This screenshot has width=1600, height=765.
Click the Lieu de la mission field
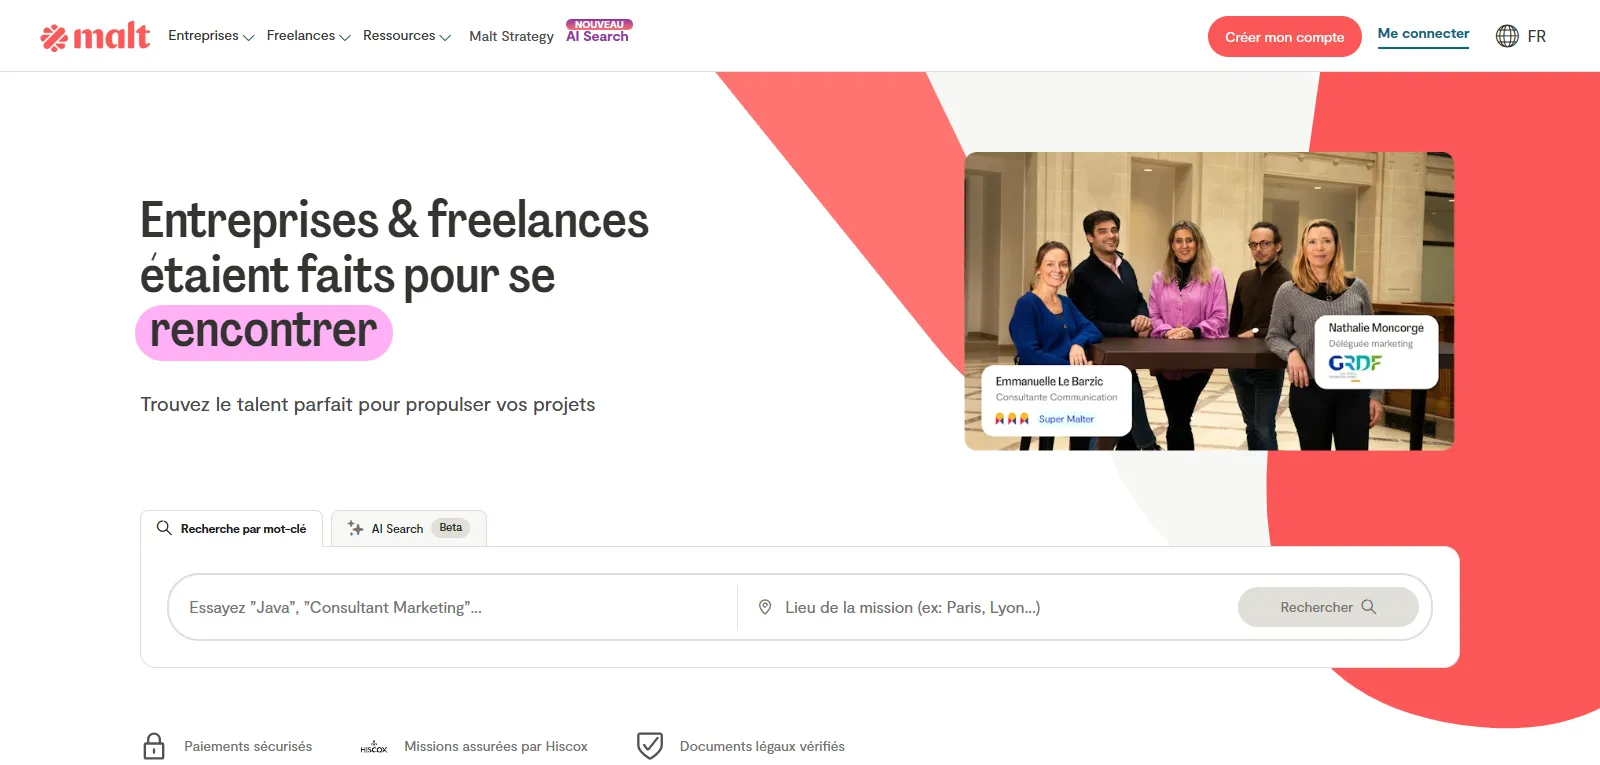[x=987, y=607]
